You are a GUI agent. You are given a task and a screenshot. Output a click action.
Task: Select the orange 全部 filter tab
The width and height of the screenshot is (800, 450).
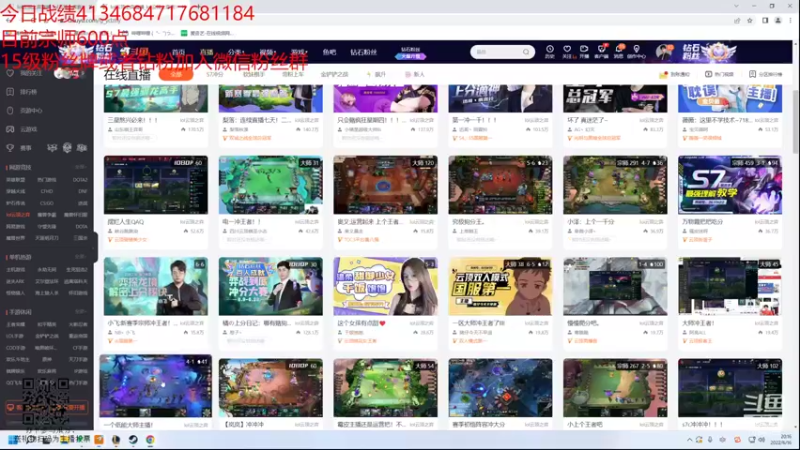(x=176, y=74)
